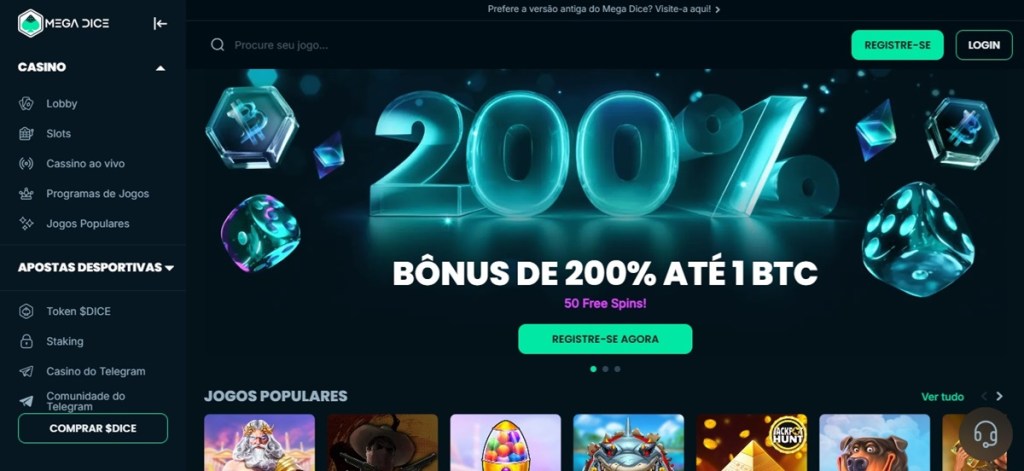This screenshot has height=471, width=1024.
Task: Open the Slots icon in the sidebar
Action: pos(26,134)
